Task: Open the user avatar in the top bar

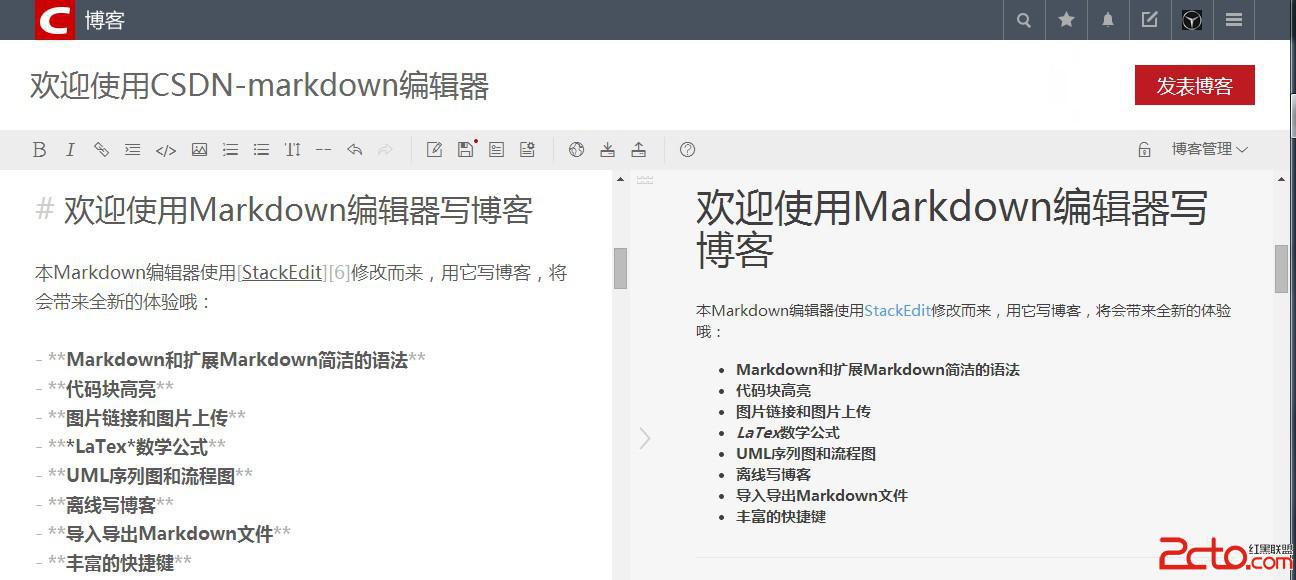Action: pos(1192,20)
